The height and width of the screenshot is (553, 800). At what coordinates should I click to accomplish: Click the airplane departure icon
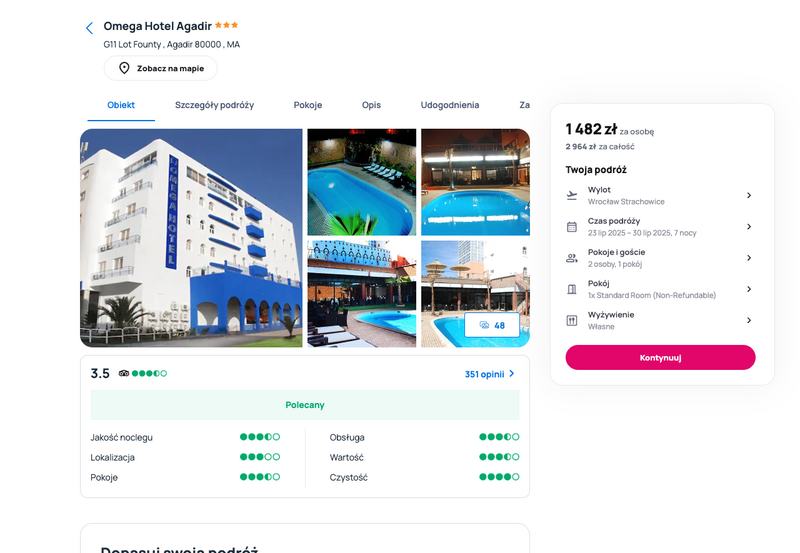[x=572, y=195]
